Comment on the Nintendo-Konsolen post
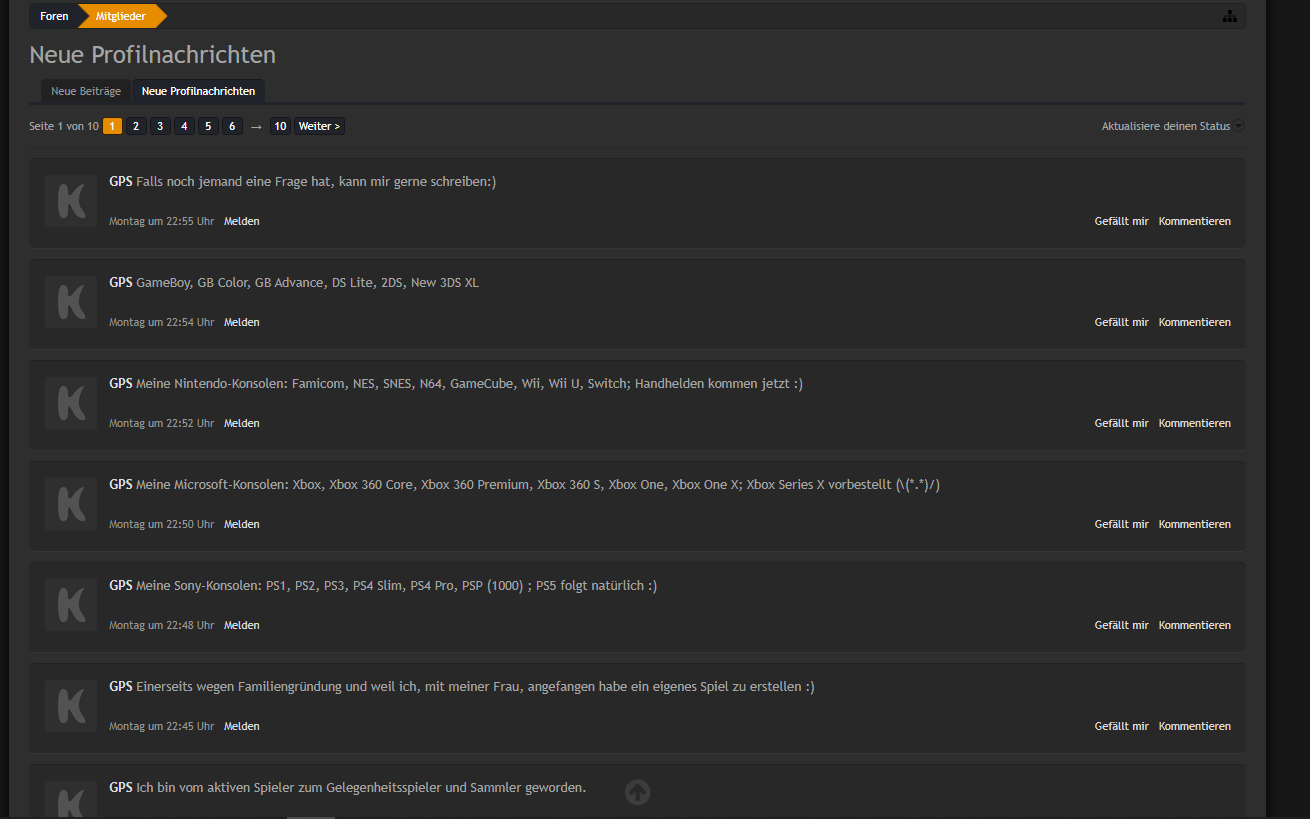 click(1194, 423)
